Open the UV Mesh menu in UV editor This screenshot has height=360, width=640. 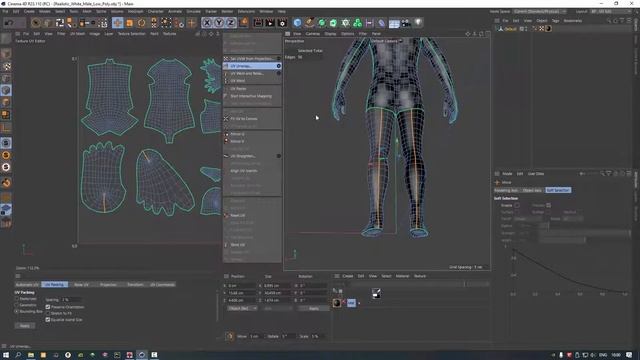coord(77,34)
